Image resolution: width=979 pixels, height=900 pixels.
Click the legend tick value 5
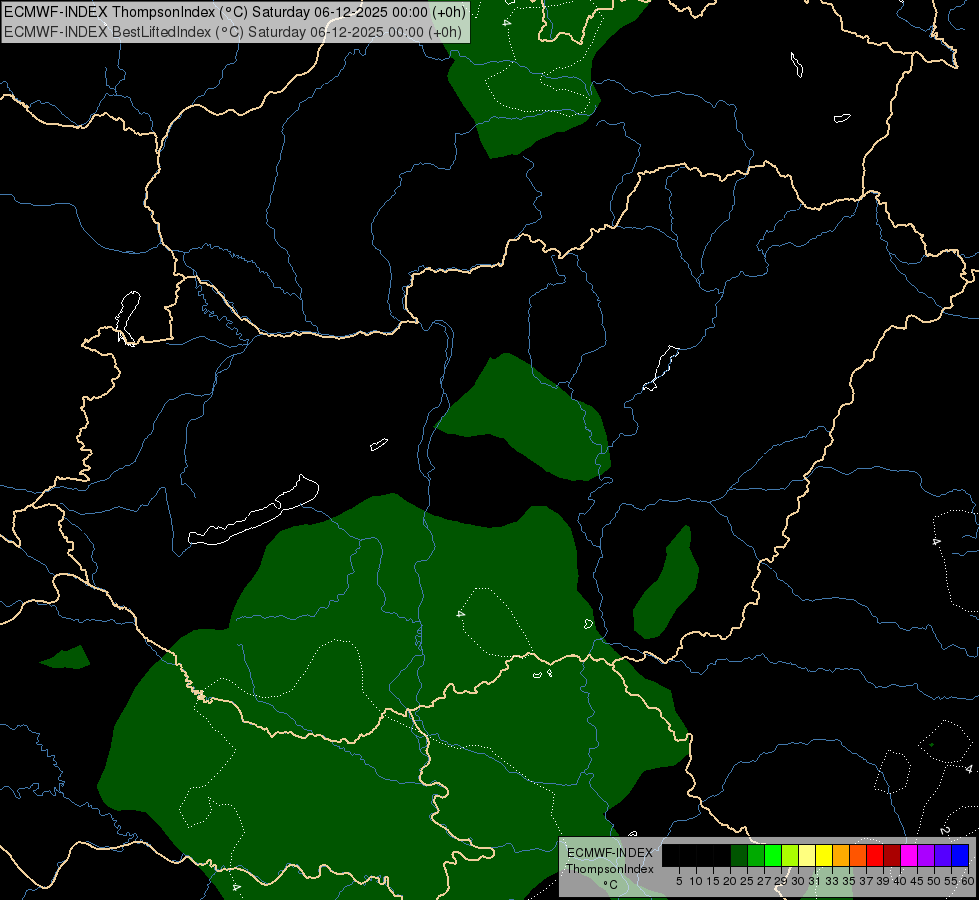pos(679,881)
